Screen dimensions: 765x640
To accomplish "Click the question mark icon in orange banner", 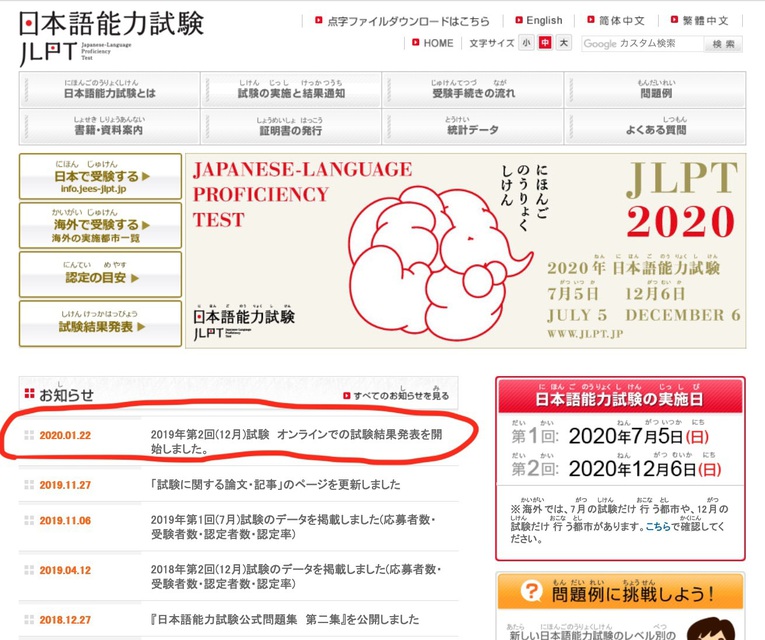I will (x=531, y=591).
